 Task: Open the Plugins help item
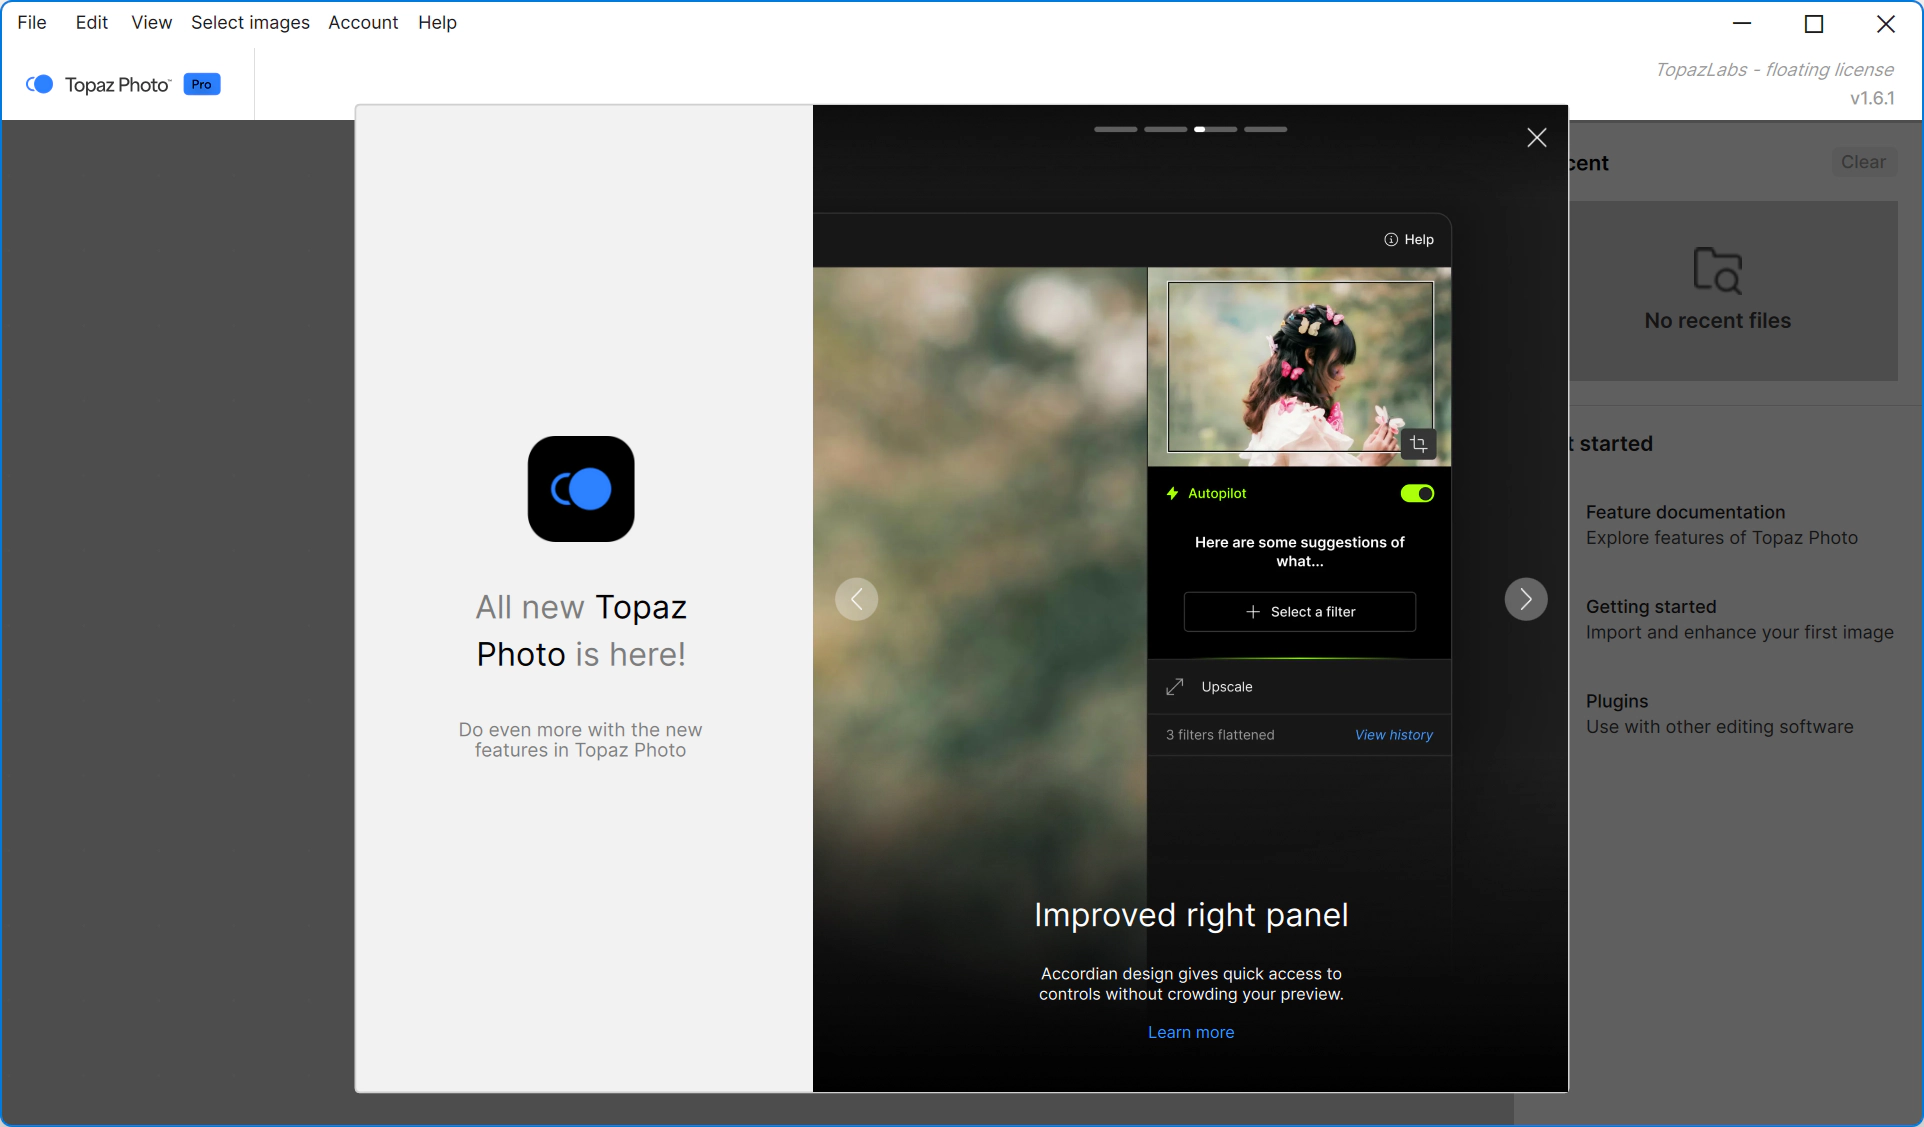(1720, 714)
